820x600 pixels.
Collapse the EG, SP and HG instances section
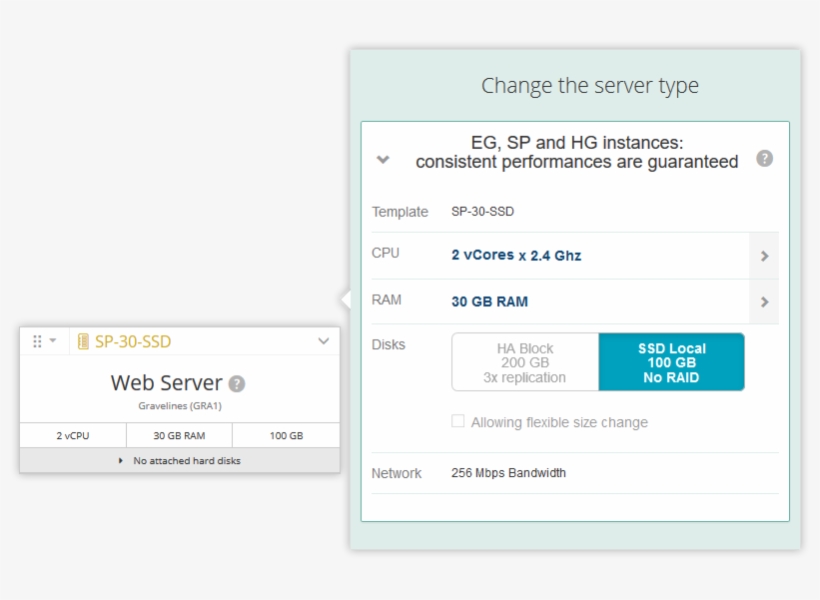coord(383,160)
